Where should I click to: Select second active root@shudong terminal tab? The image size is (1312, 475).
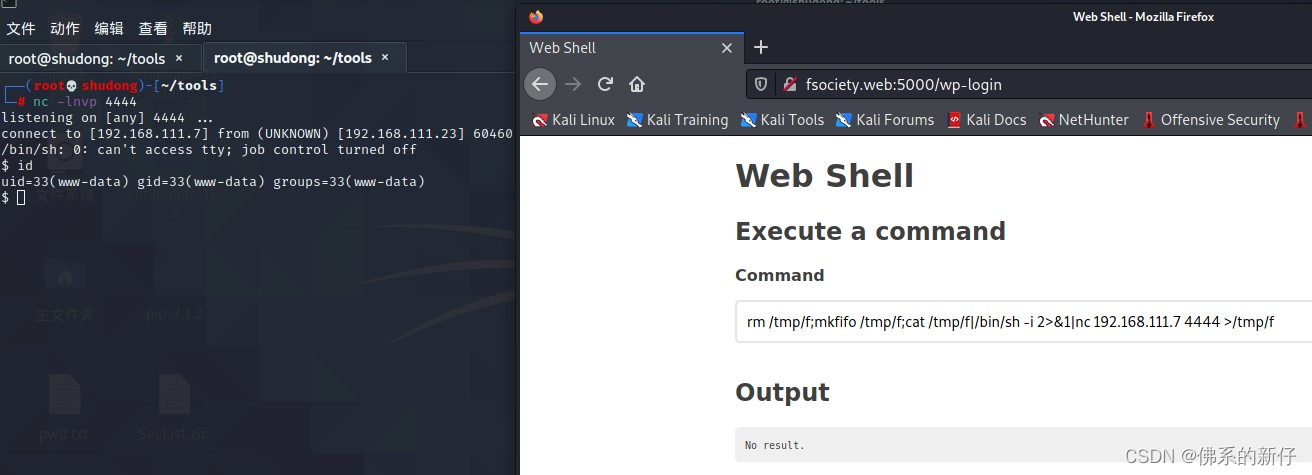point(293,58)
